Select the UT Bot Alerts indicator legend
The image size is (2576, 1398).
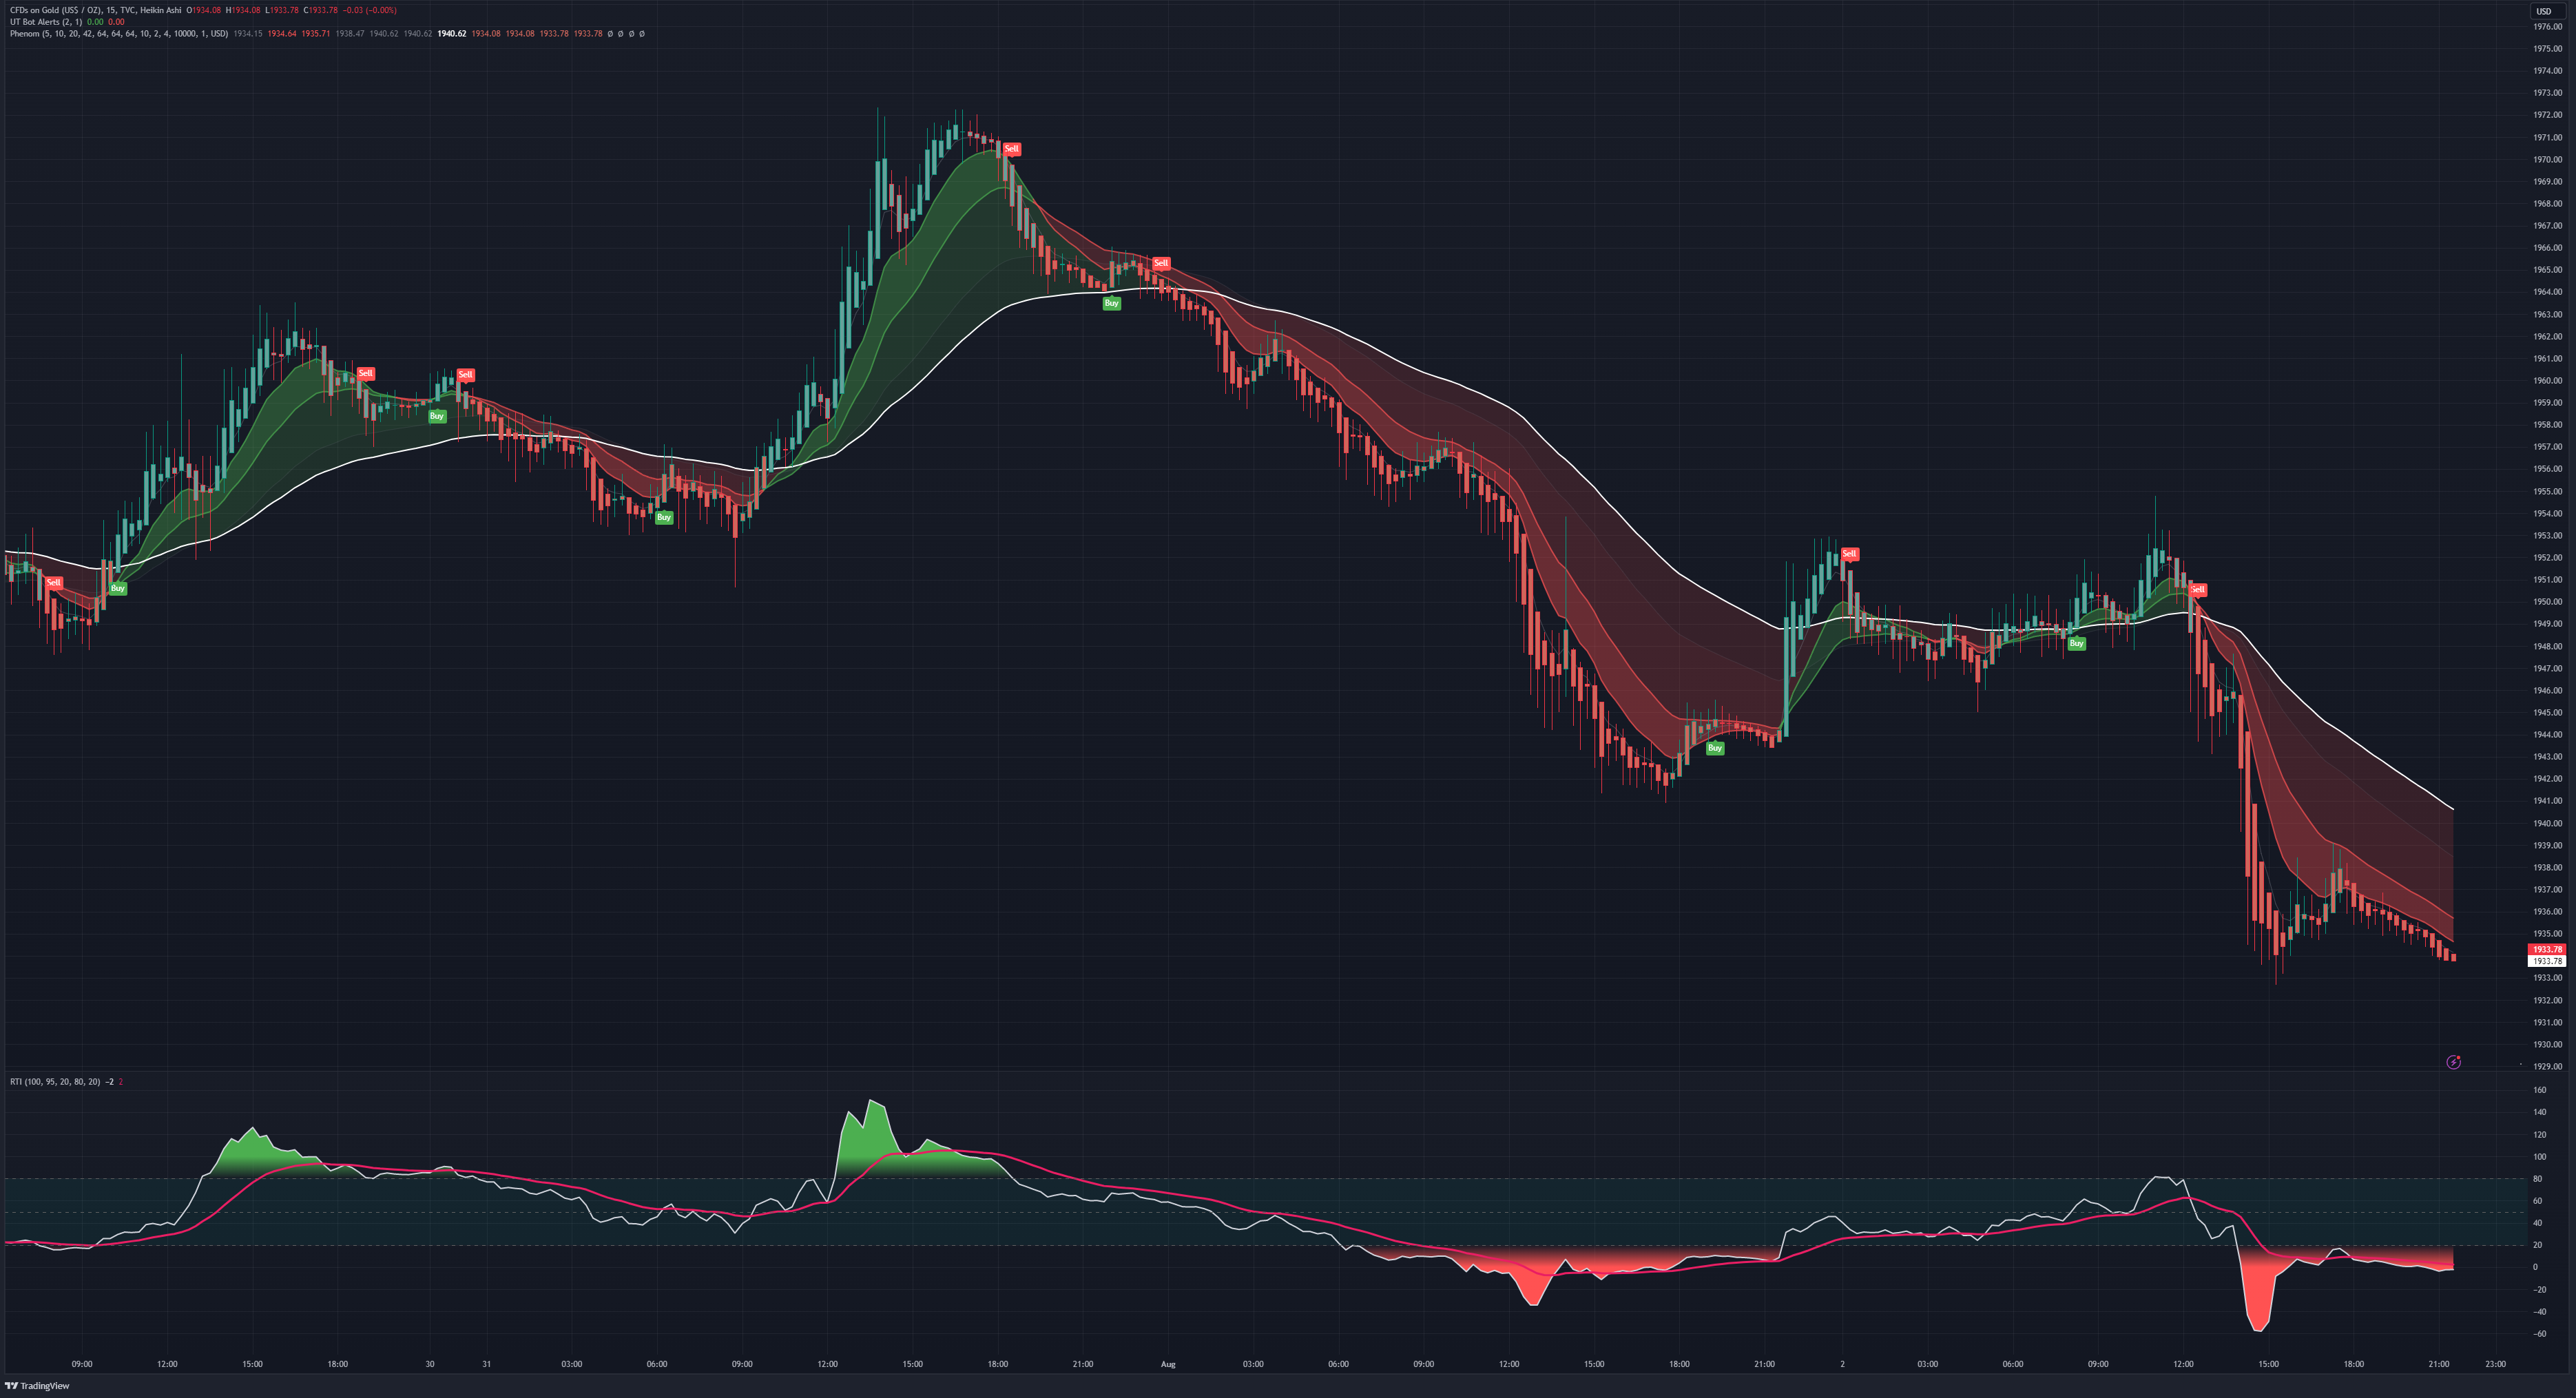pyautogui.click(x=46, y=22)
